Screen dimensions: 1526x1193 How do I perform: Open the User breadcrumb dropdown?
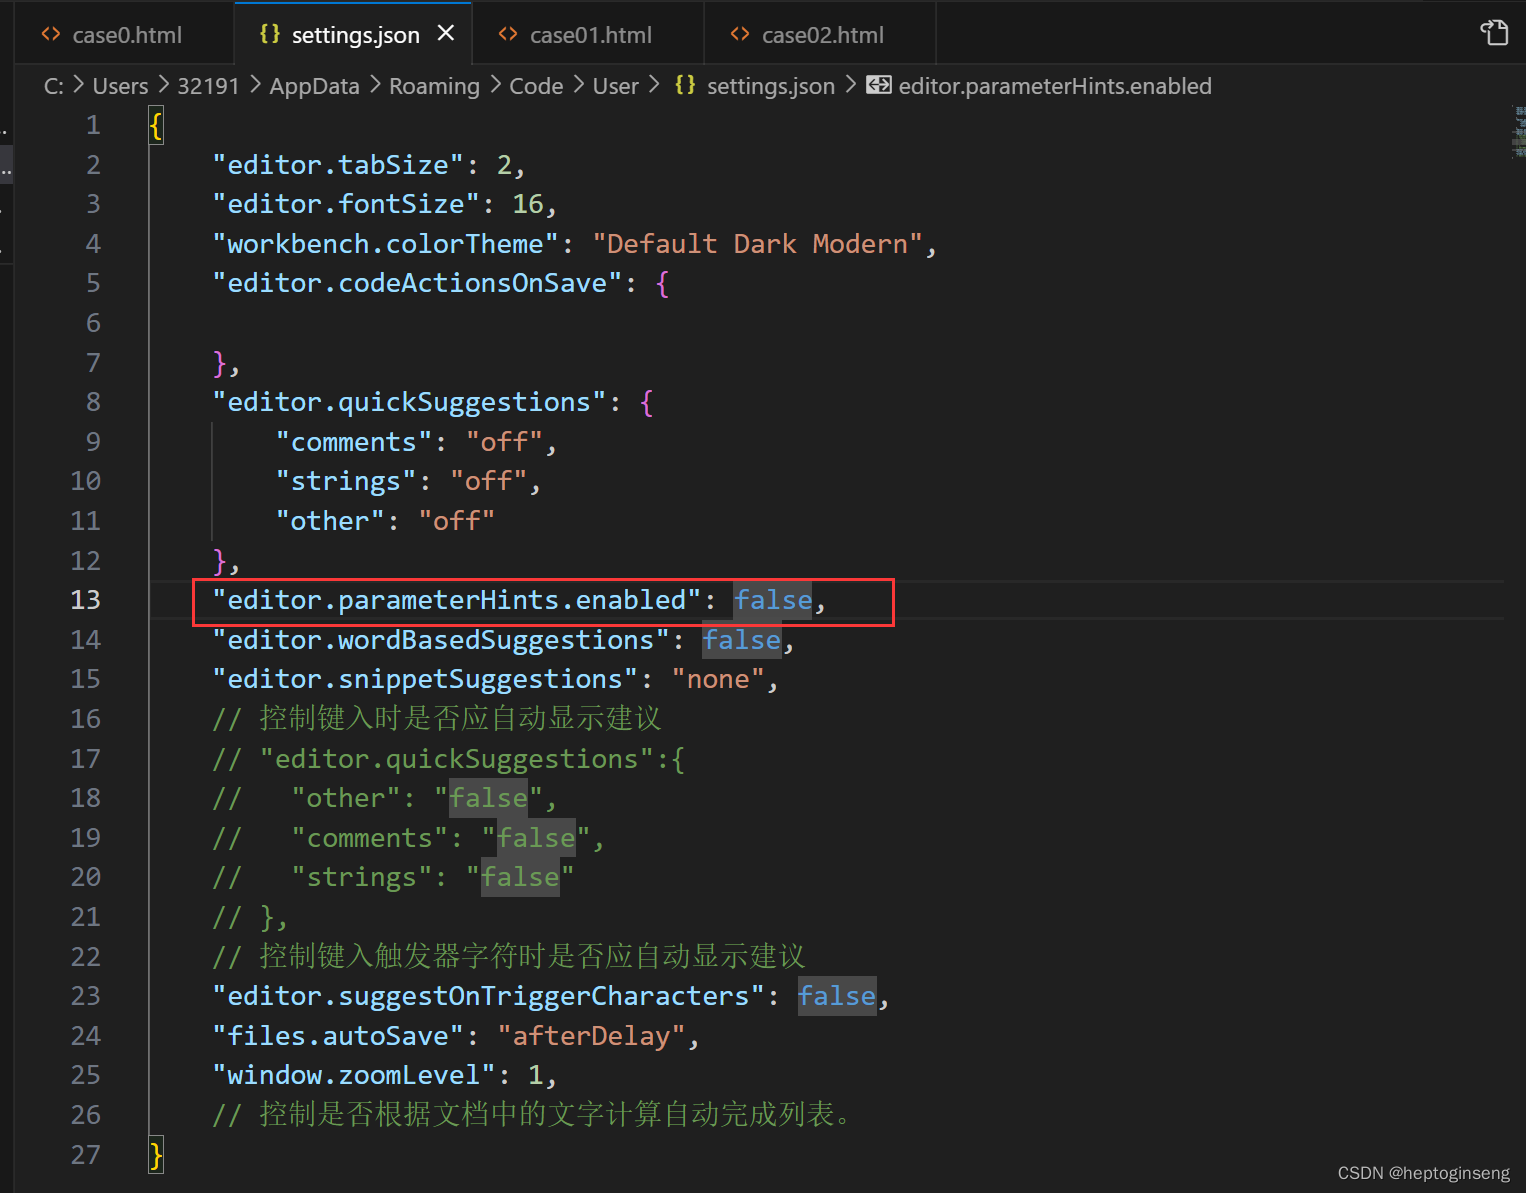click(x=615, y=85)
